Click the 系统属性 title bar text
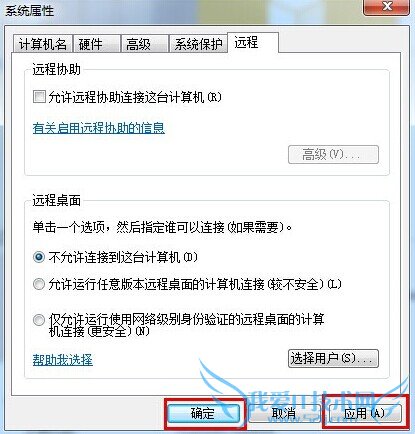415x434 pixels. tap(29, 11)
